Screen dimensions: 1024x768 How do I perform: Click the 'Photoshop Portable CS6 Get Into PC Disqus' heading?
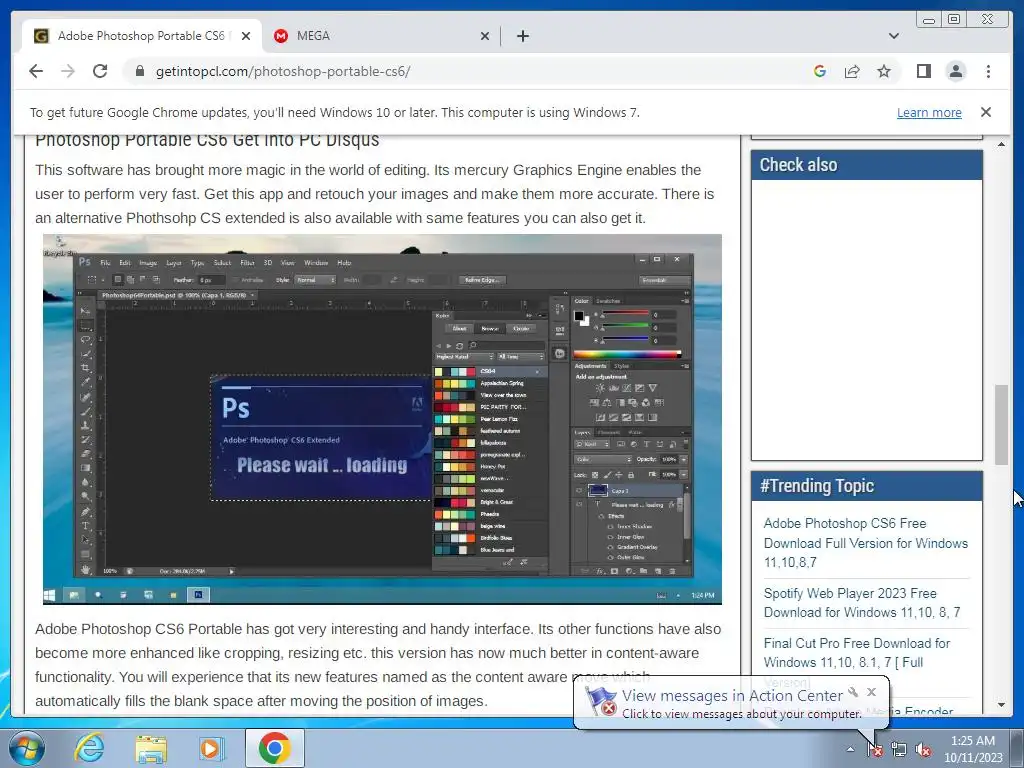pos(207,140)
